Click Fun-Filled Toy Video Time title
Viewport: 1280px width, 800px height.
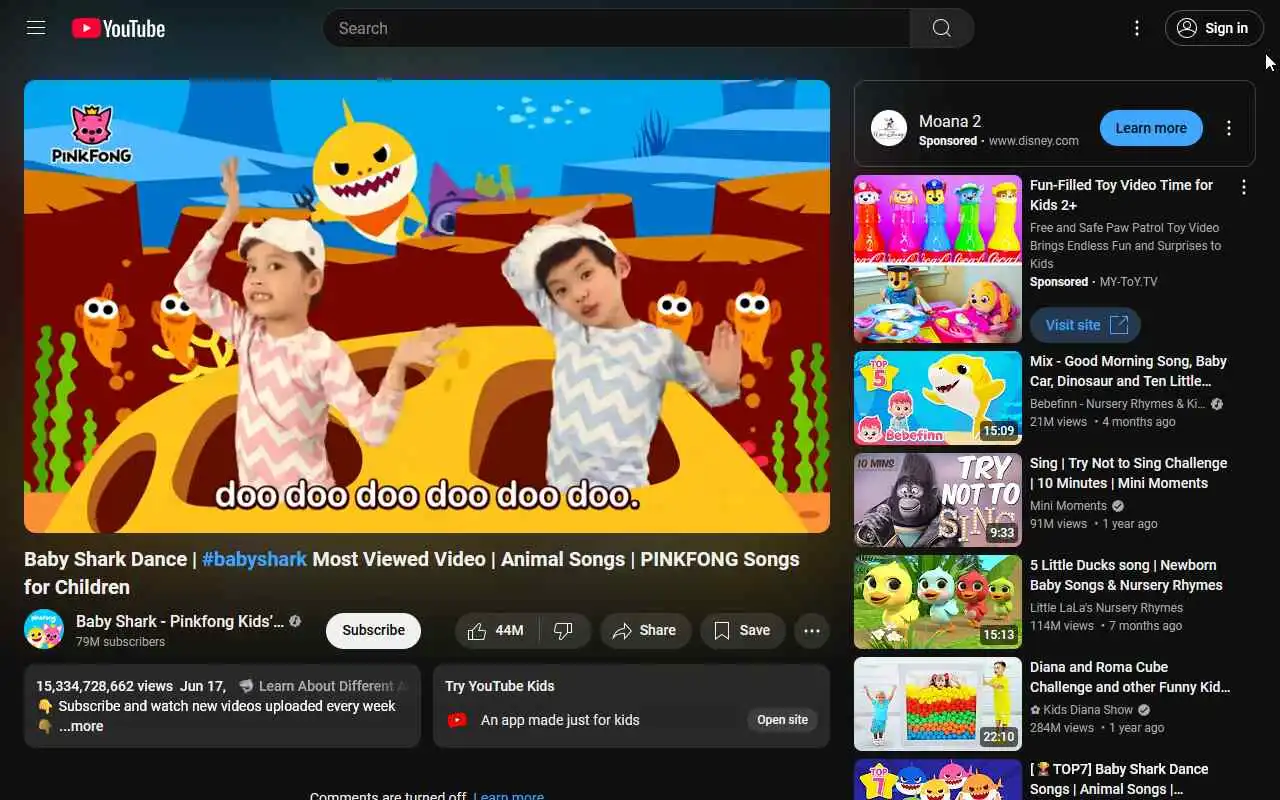[1121, 195]
